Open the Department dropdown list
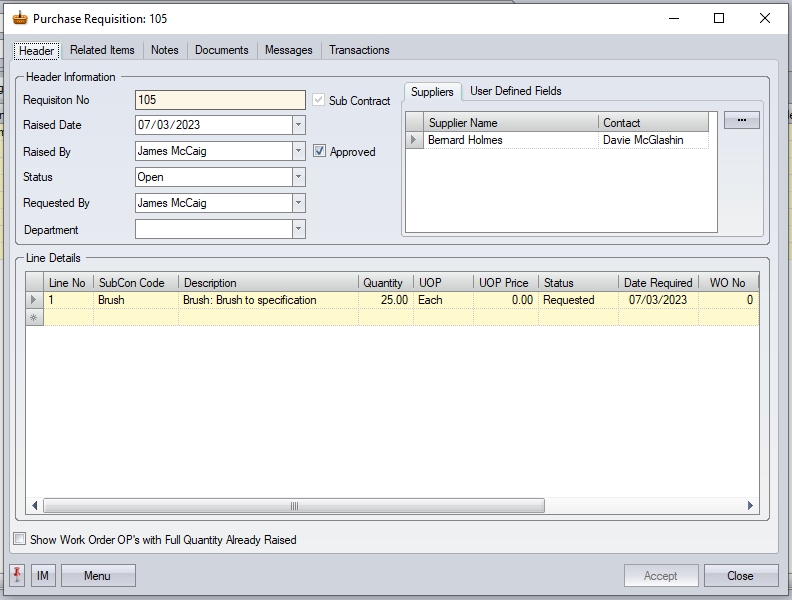792x600 pixels. 298,229
